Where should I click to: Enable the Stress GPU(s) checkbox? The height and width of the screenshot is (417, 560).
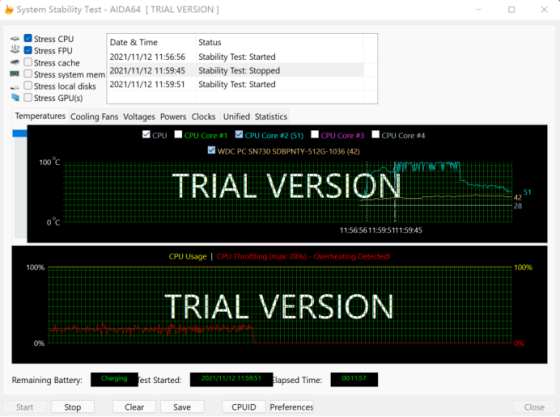(x=28, y=97)
